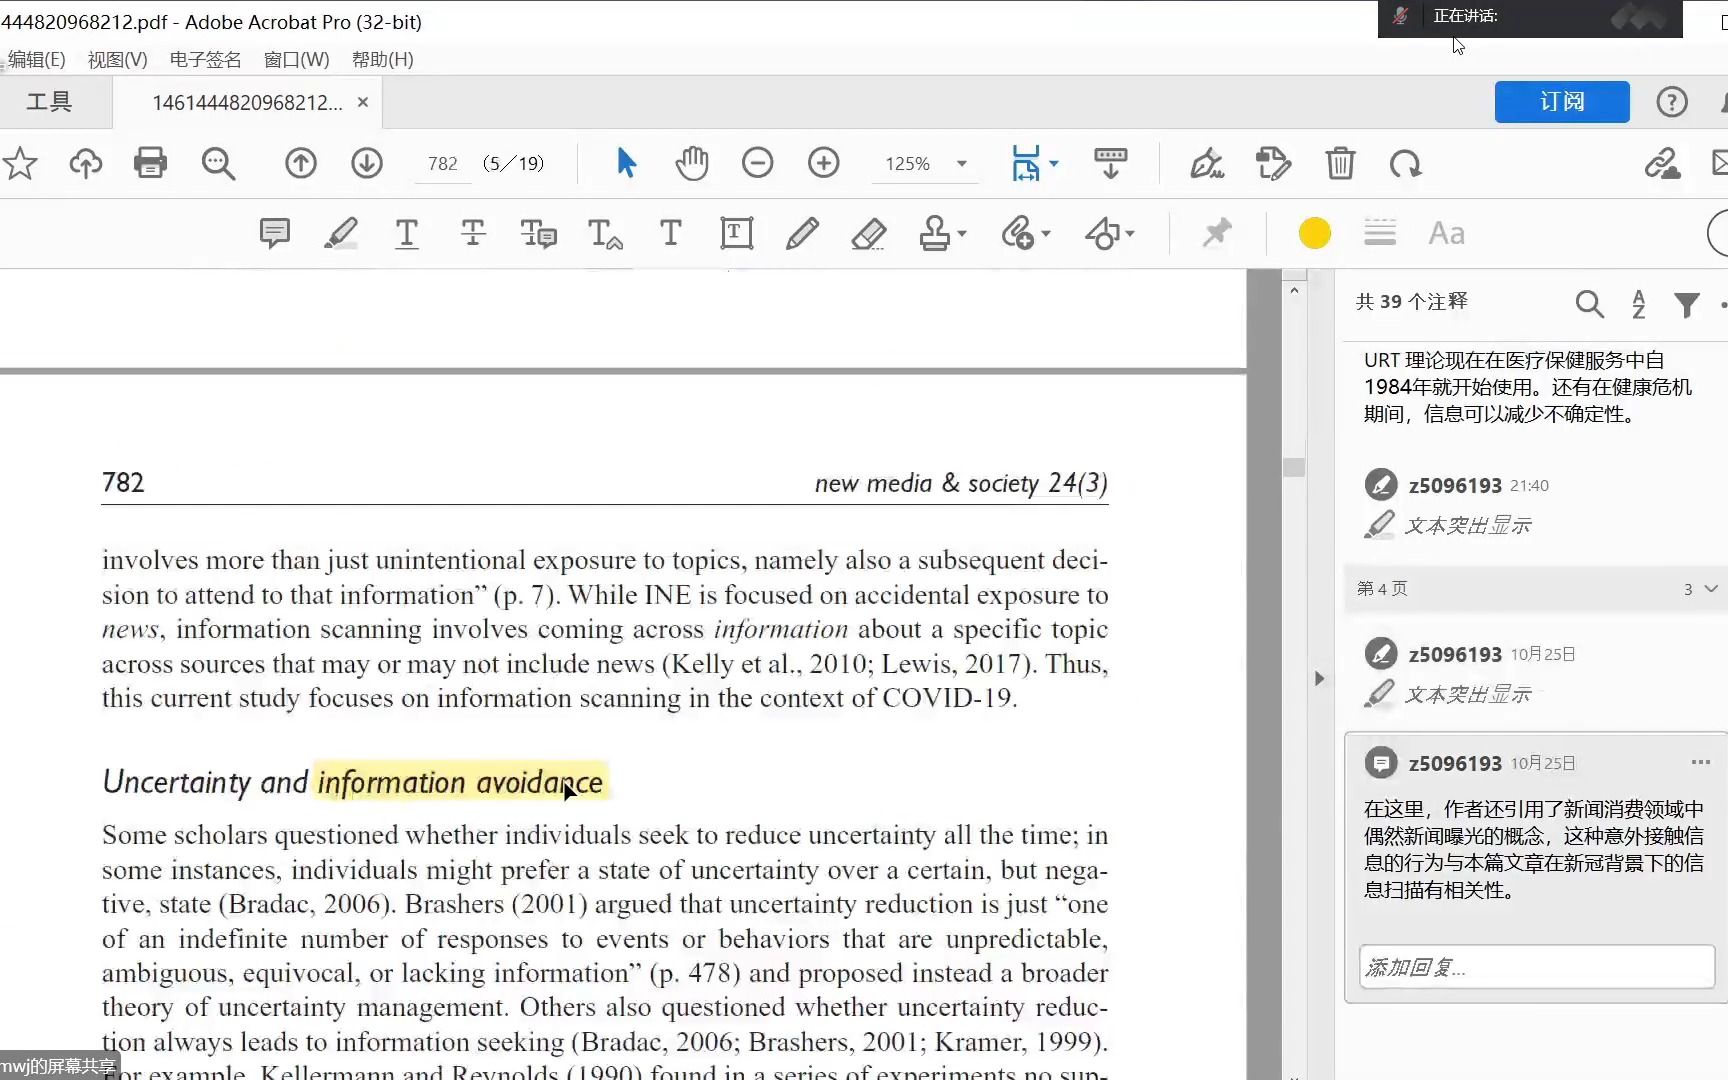1728x1080 pixels.
Task: Select the replace text tool
Action: point(539,233)
